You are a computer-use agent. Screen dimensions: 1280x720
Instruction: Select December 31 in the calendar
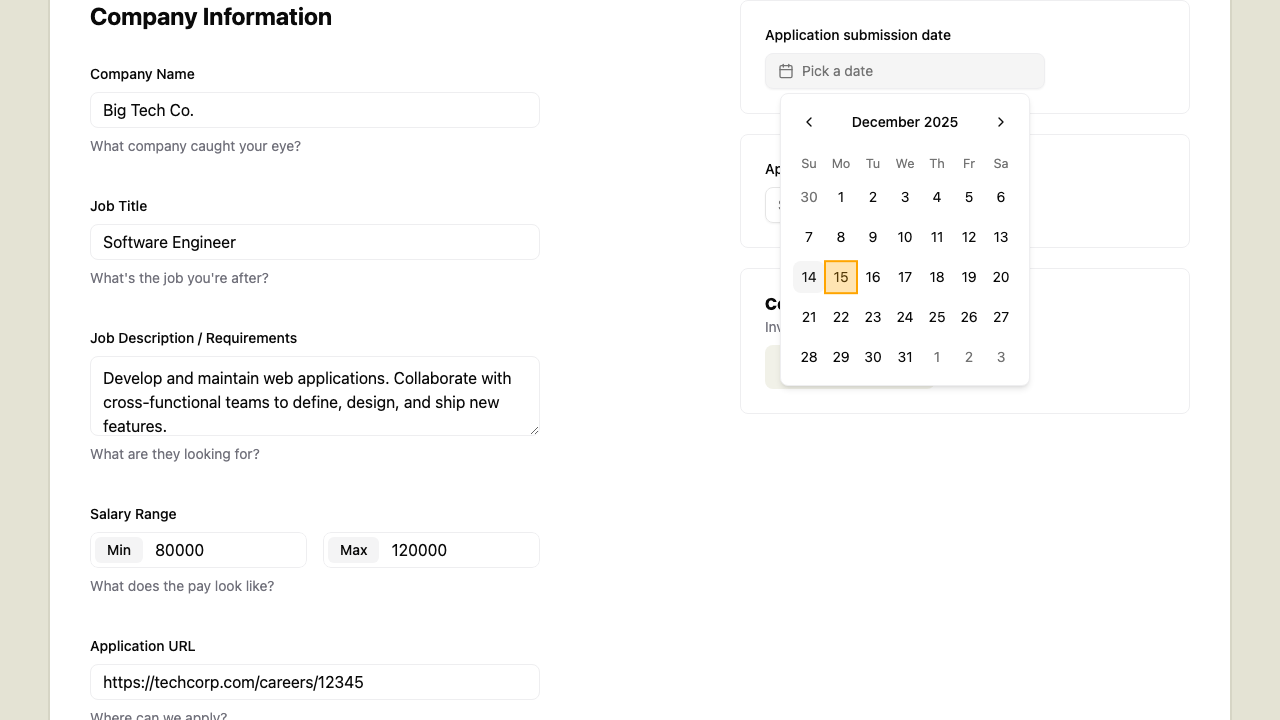coord(905,357)
